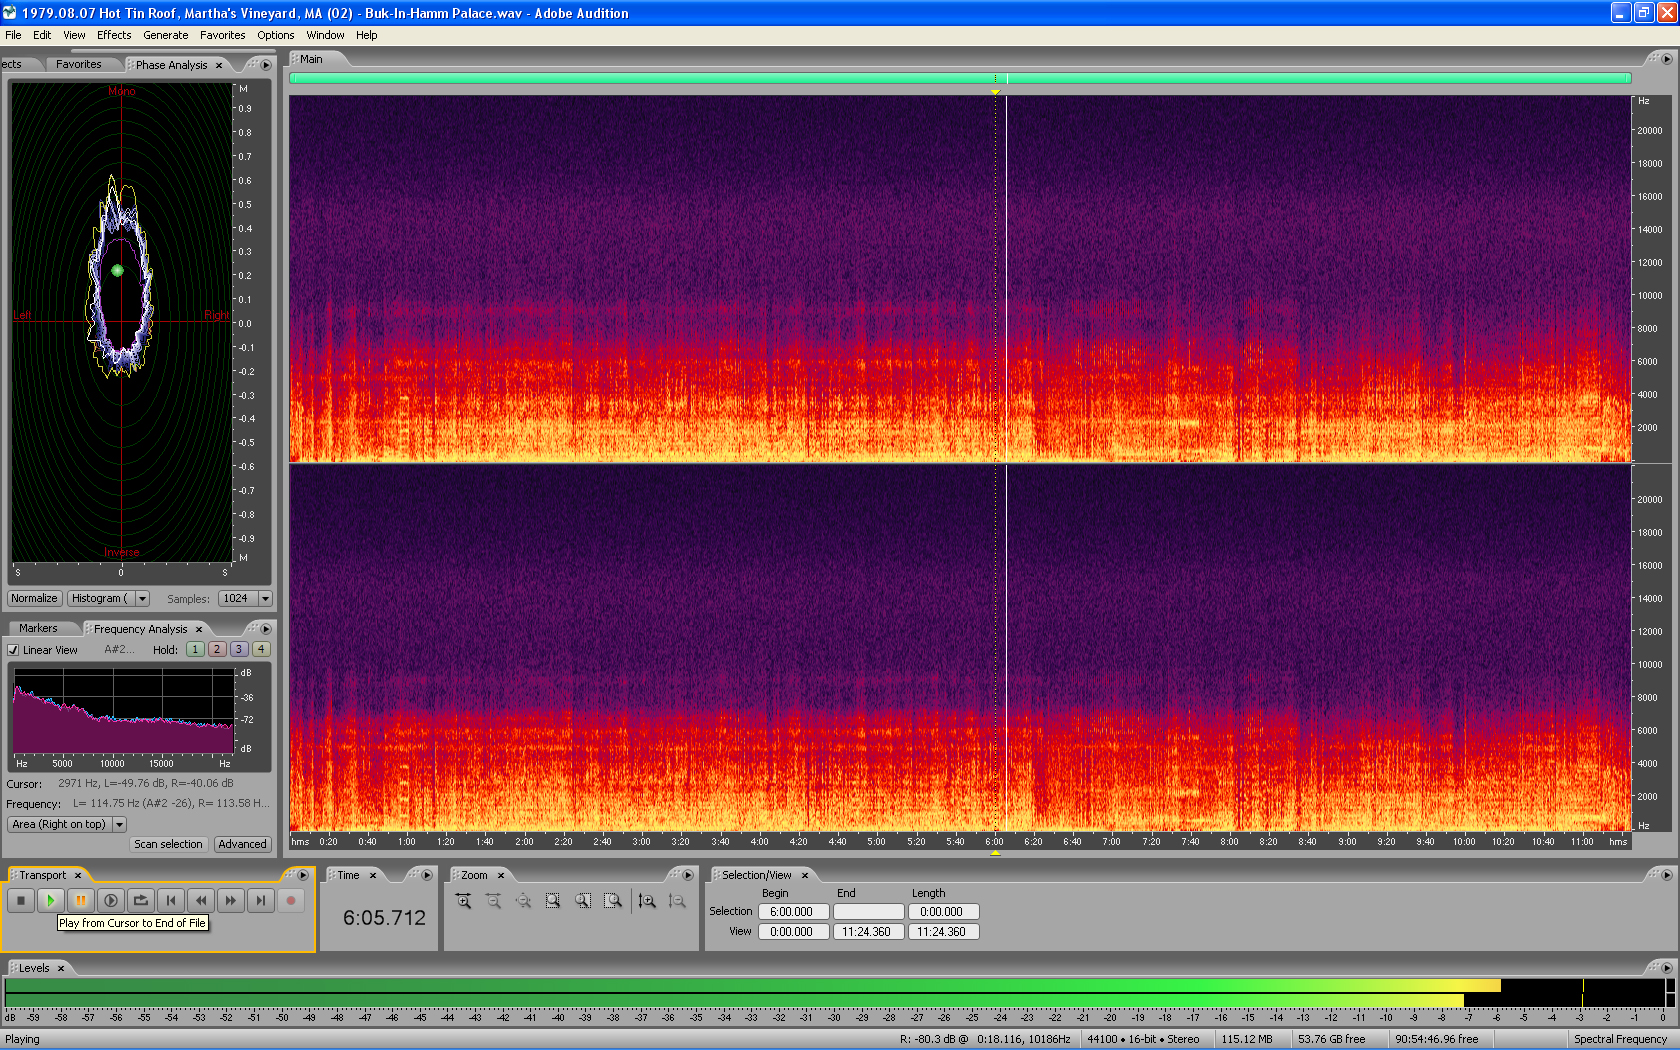
Task: Click the Selection Begin field
Action: coord(792,912)
